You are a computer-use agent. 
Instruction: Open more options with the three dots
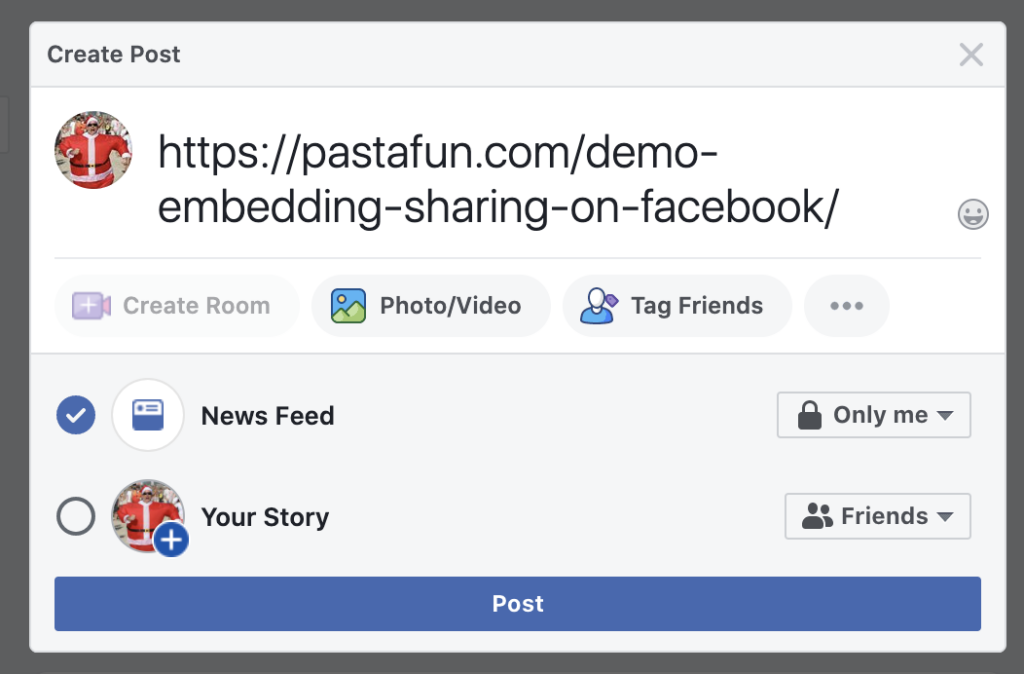click(x=846, y=306)
